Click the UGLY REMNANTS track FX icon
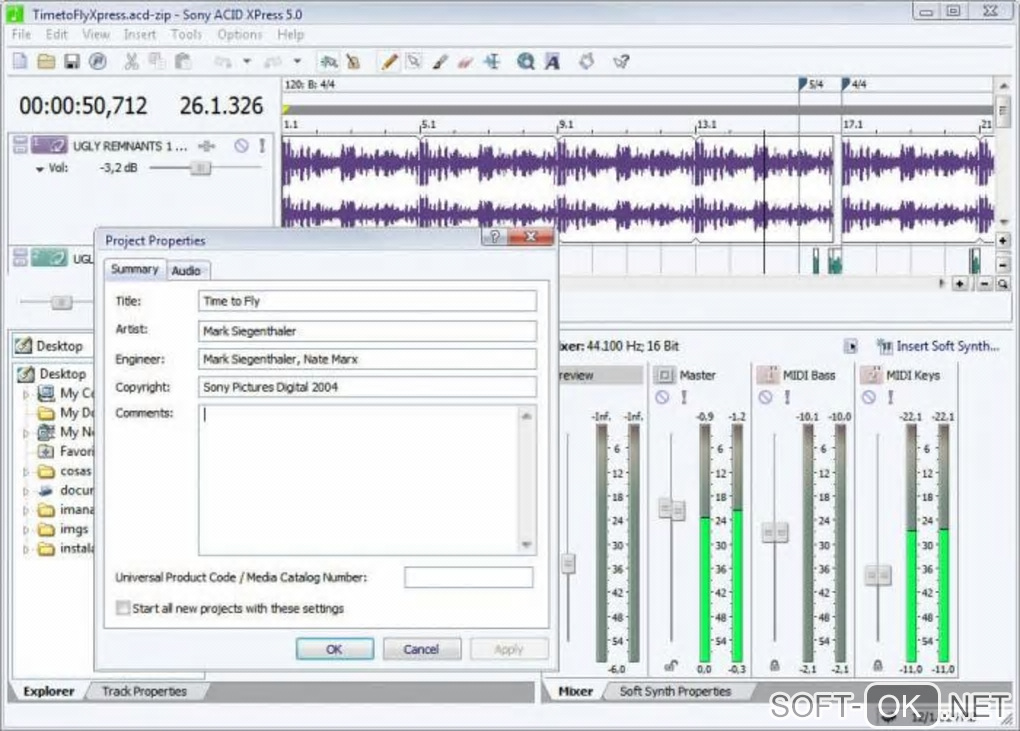Image resolution: width=1020 pixels, height=731 pixels. point(207,146)
